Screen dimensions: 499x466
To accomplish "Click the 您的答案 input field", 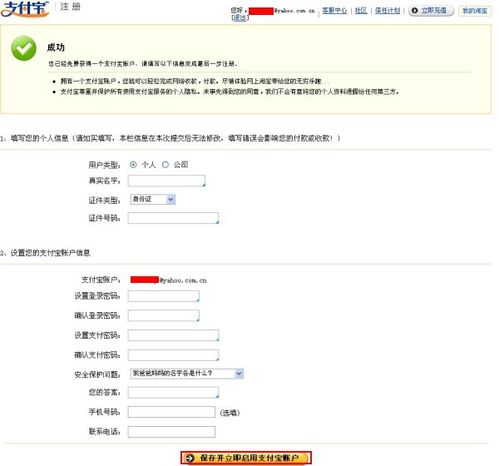I will pyautogui.click(x=173, y=392).
